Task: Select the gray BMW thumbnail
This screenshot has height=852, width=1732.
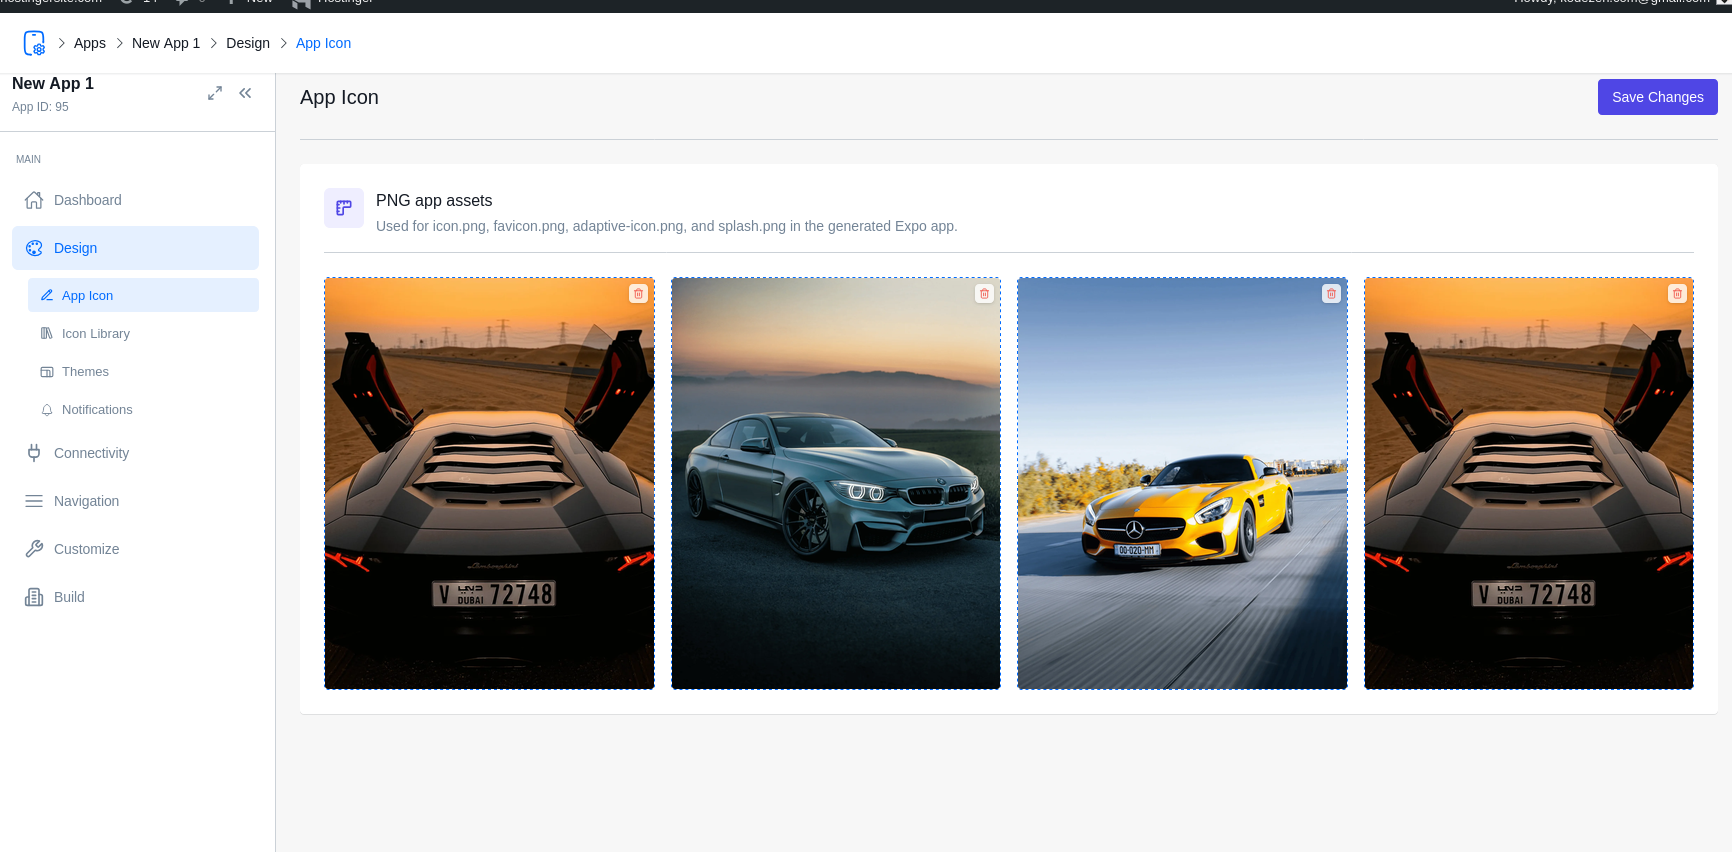Action: (x=836, y=483)
